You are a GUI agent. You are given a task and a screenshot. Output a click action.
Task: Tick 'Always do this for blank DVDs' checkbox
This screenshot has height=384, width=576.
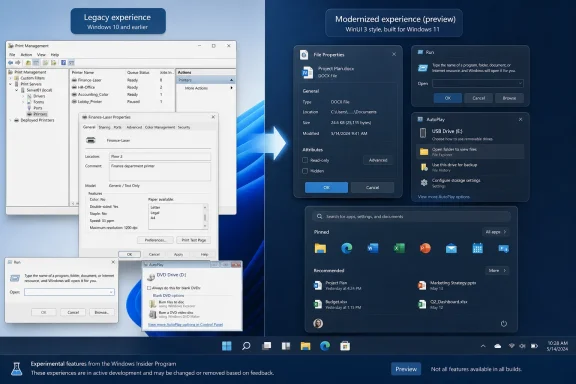point(149,288)
